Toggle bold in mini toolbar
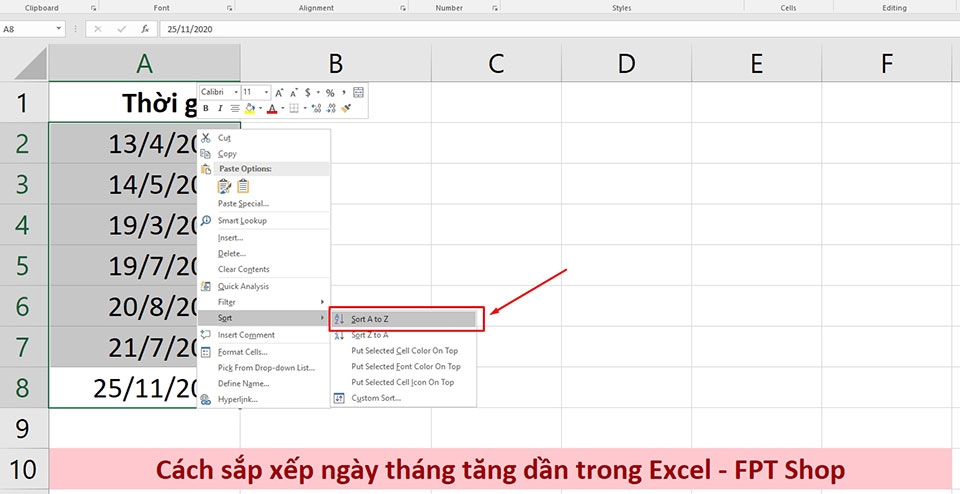960x494 pixels. point(206,108)
